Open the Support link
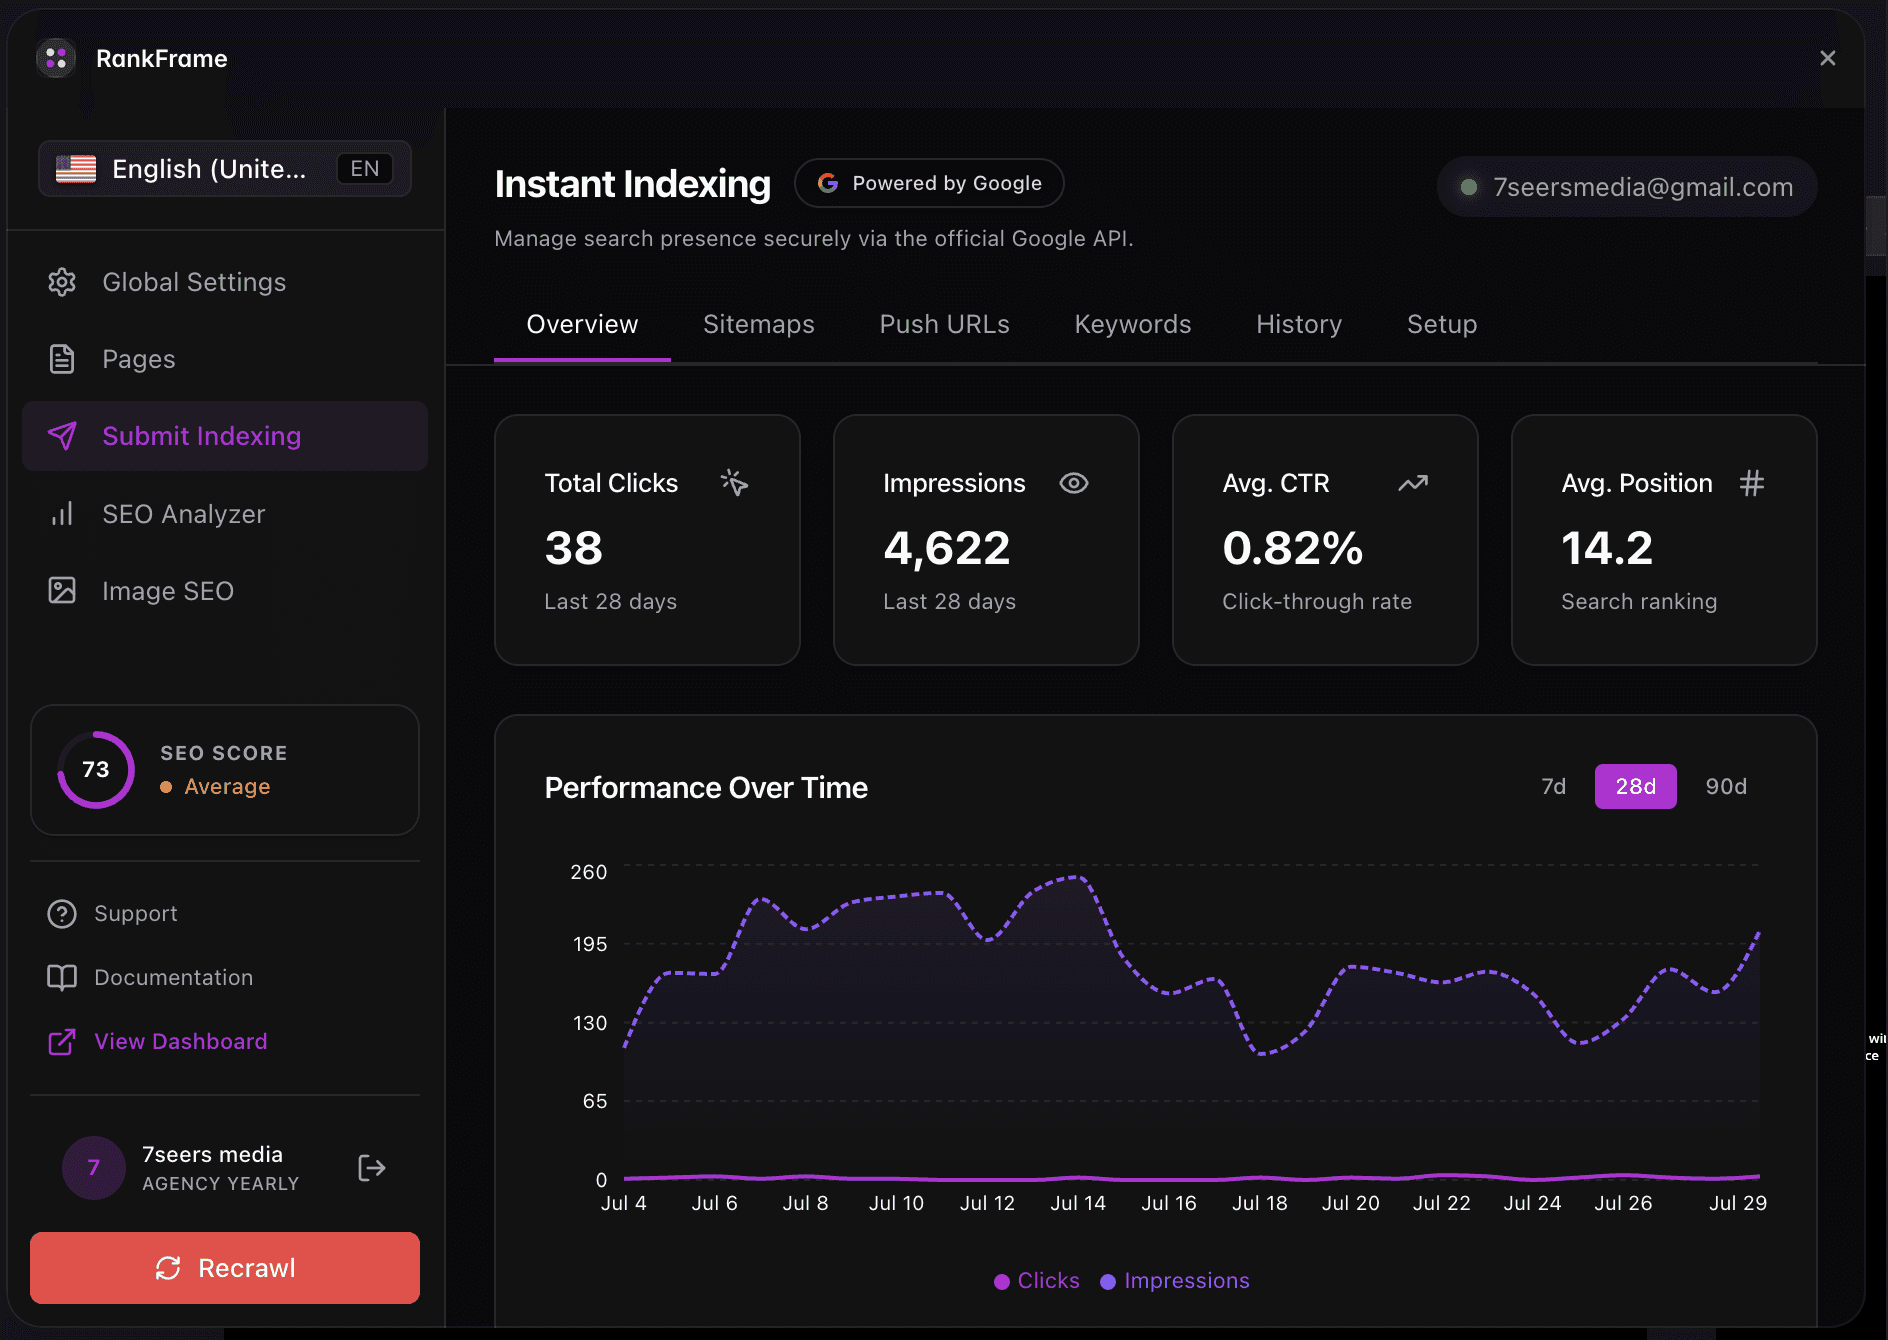Image resolution: width=1888 pixels, height=1340 pixels. point(135,914)
